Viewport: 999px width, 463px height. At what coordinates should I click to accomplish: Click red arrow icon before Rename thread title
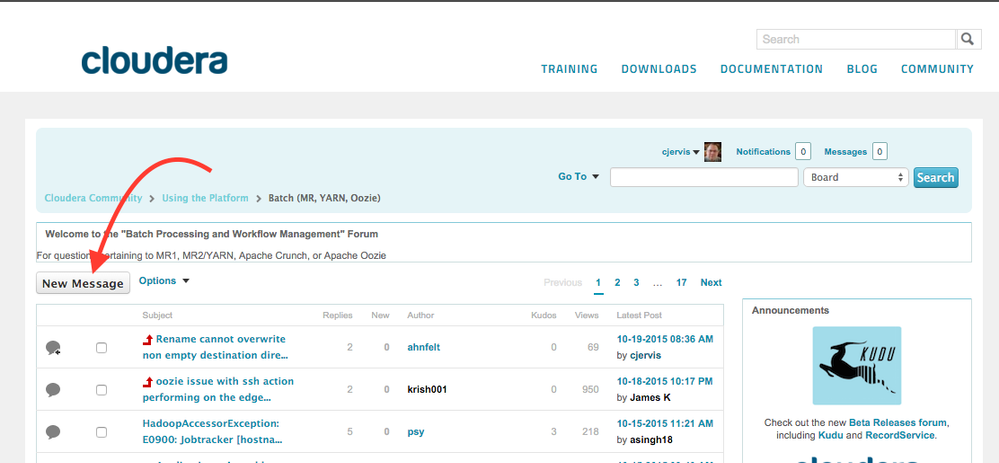(148, 339)
